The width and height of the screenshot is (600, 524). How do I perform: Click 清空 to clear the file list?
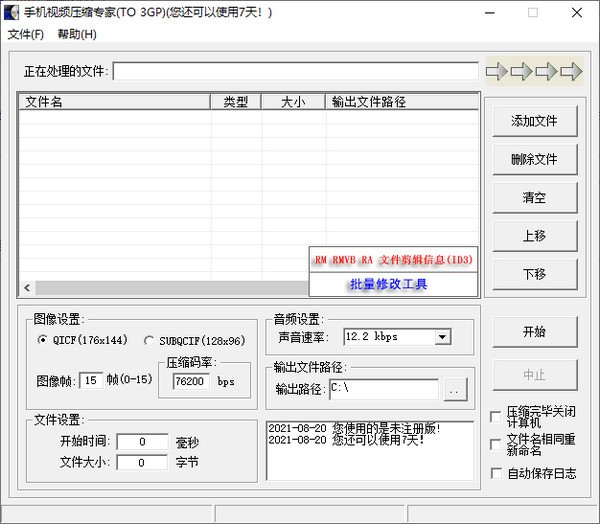pos(534,198)
